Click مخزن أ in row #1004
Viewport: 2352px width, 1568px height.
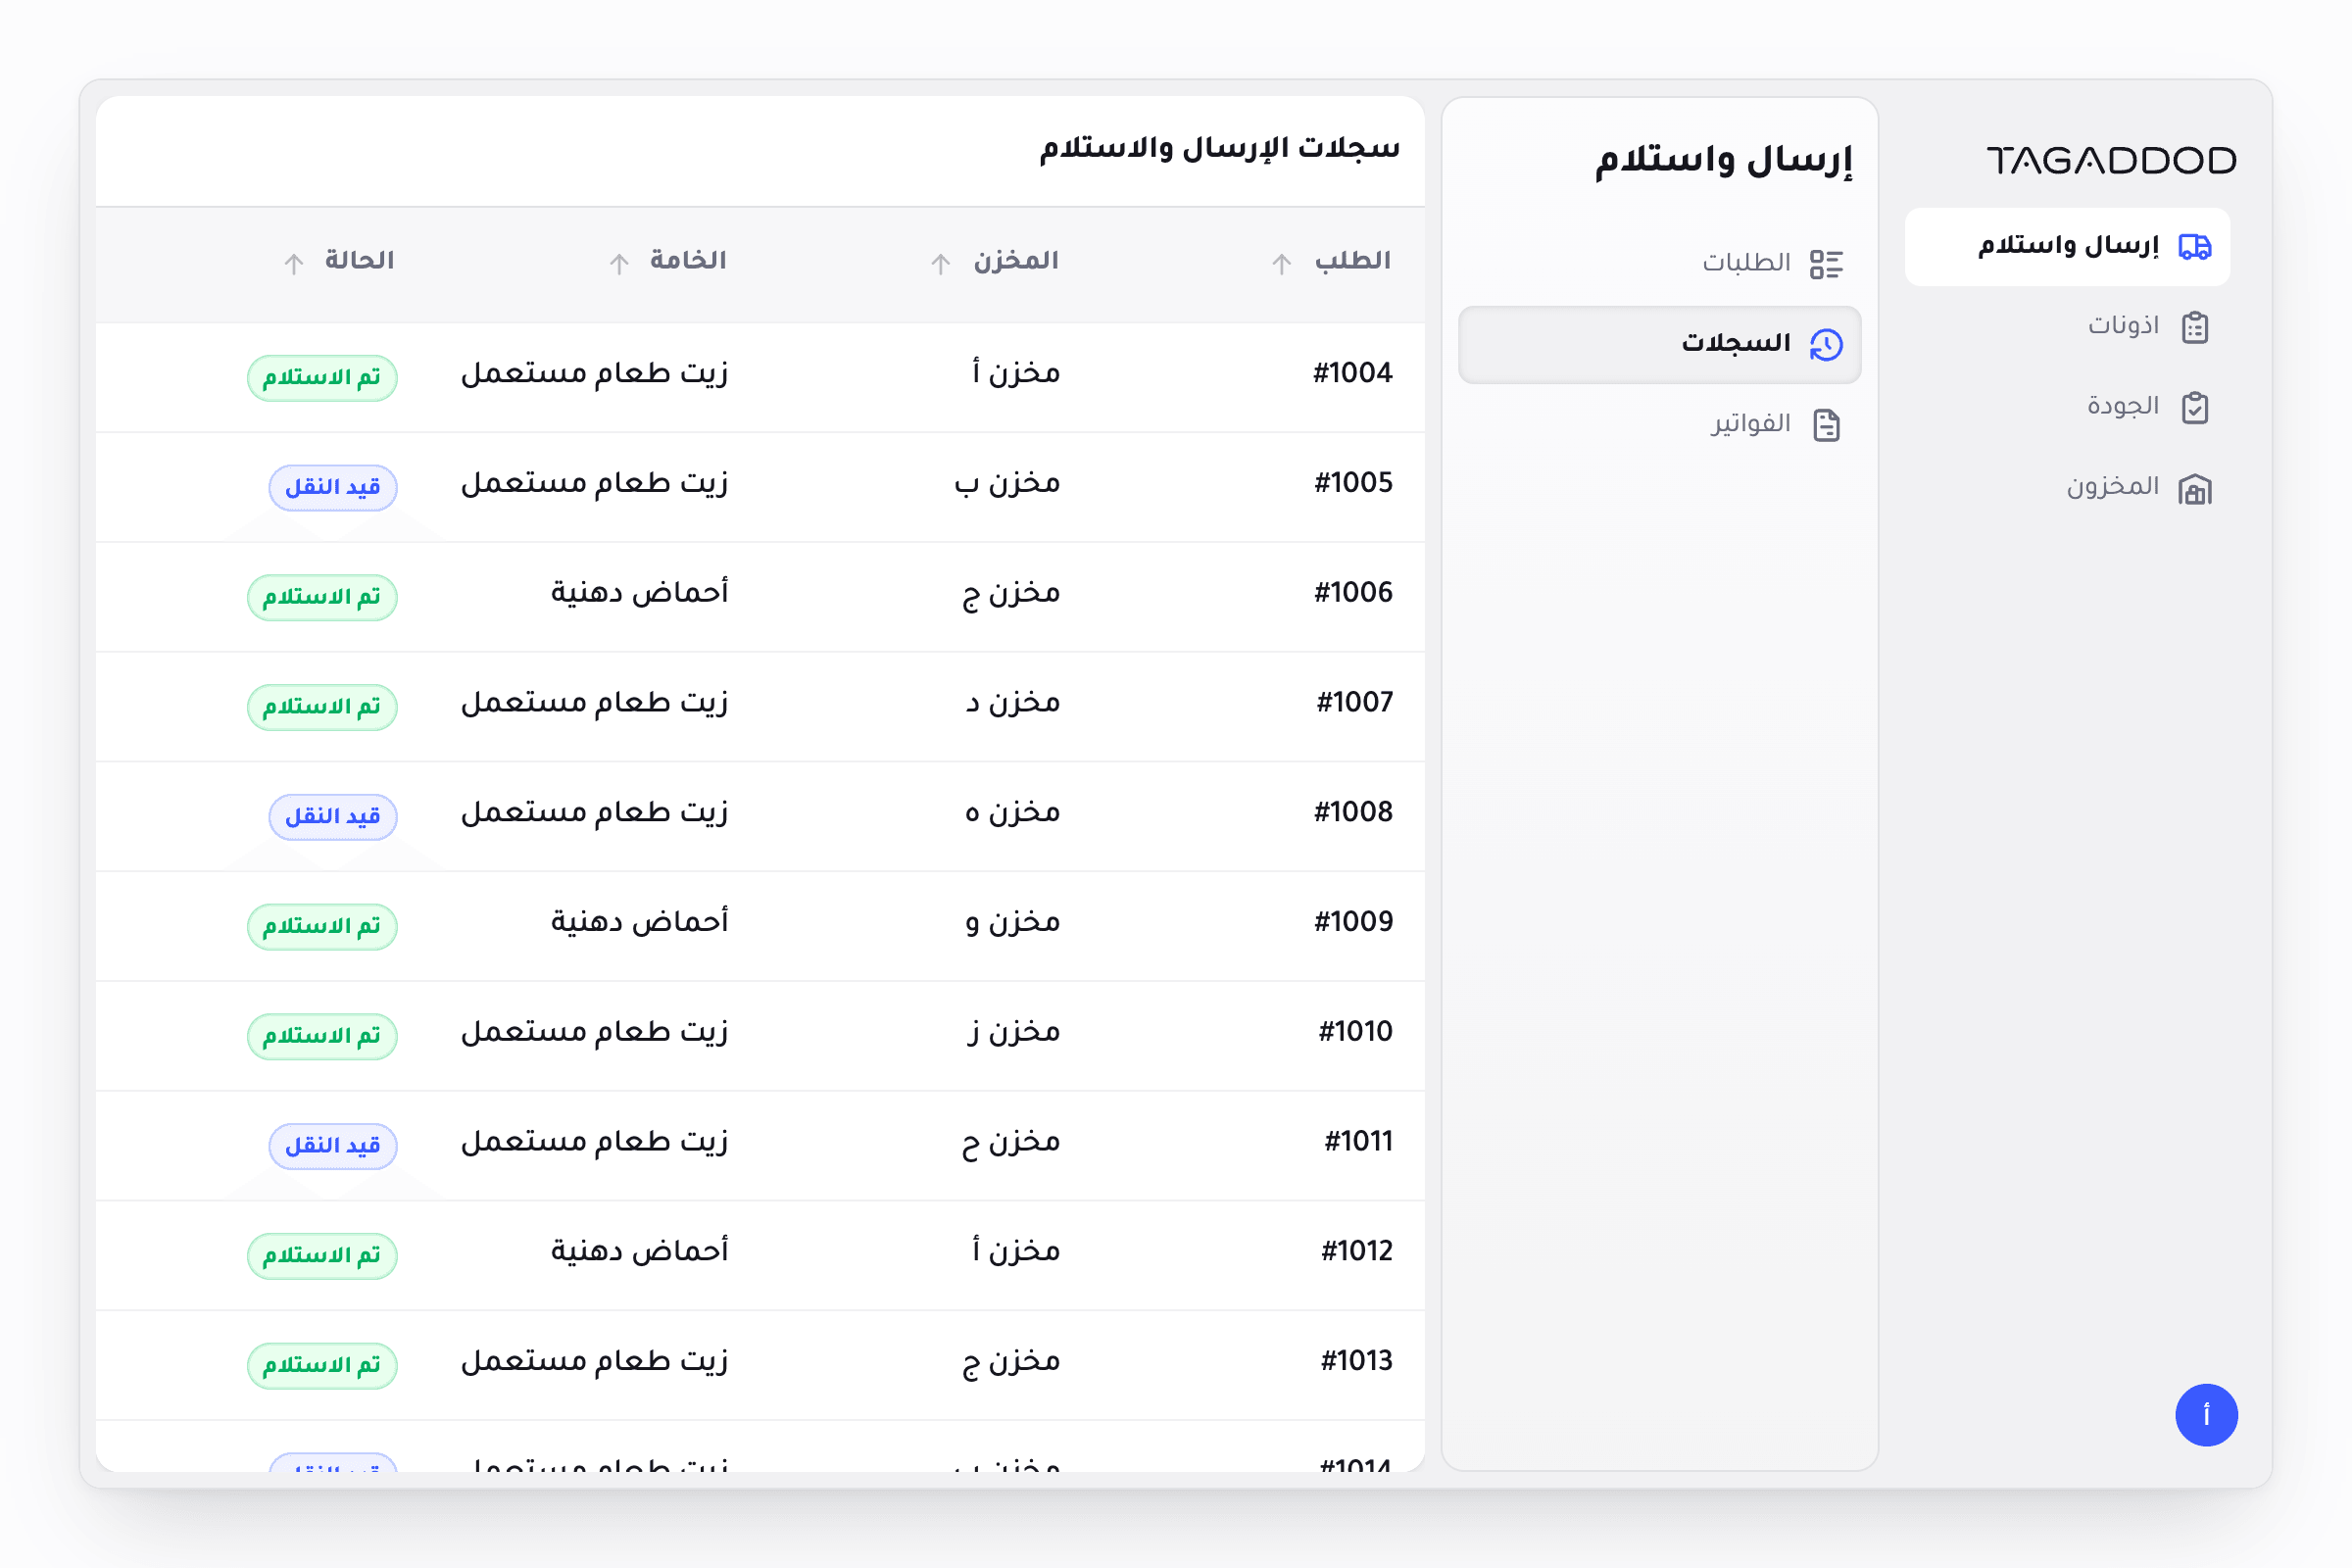[1015, 373]
